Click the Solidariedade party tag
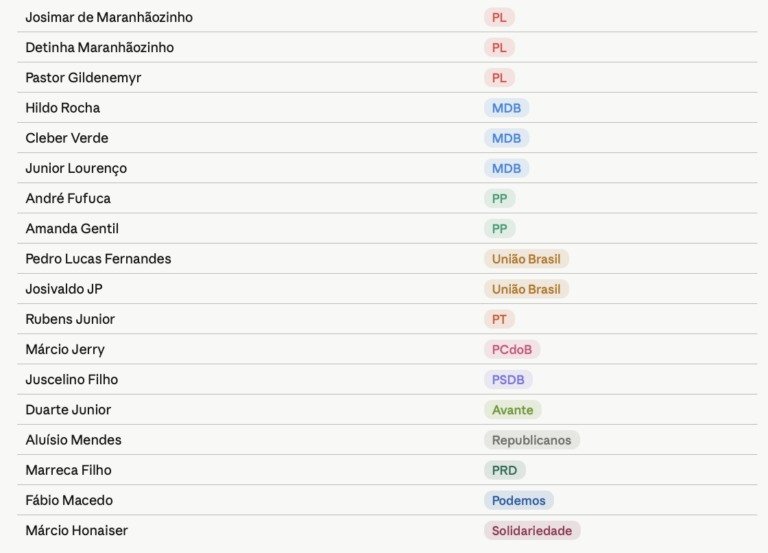This screenshot has height=553, width=768. (x=532, y=530)
